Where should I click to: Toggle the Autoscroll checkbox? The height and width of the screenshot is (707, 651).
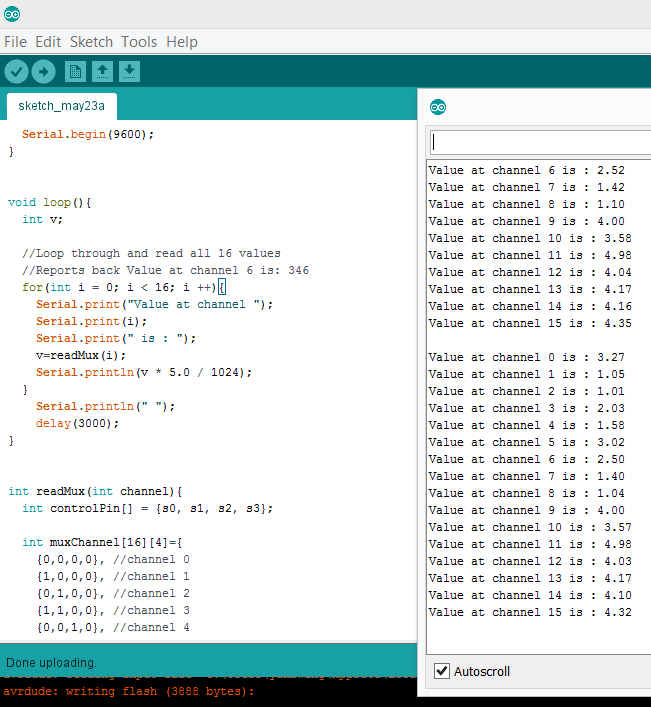(442, 671)
